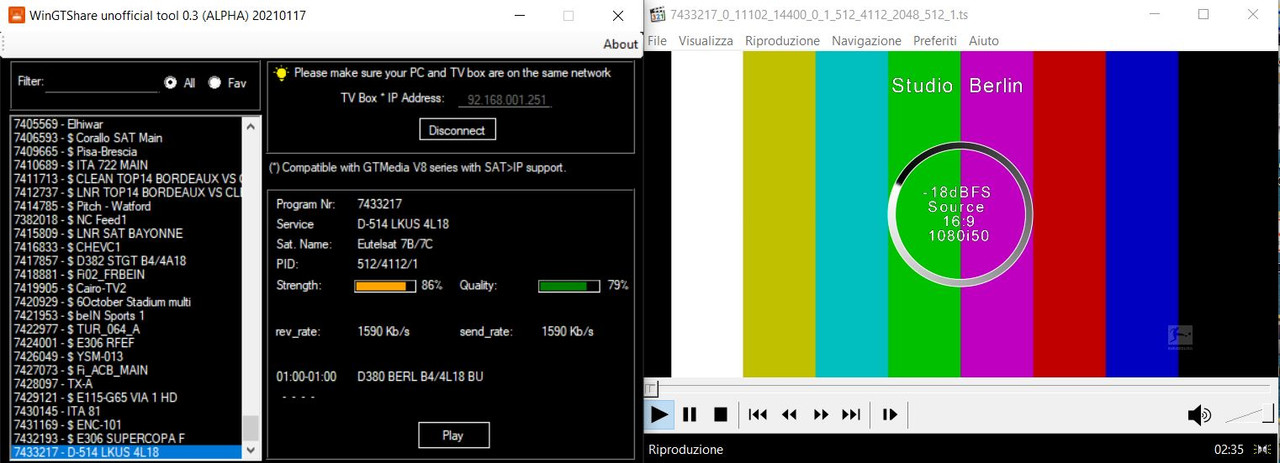This screenshot has height=463, width=1280.
Task: Select channel 7411713 $ CLEAN TOP14 BORDEAUX
Action: tap(126, 178)
